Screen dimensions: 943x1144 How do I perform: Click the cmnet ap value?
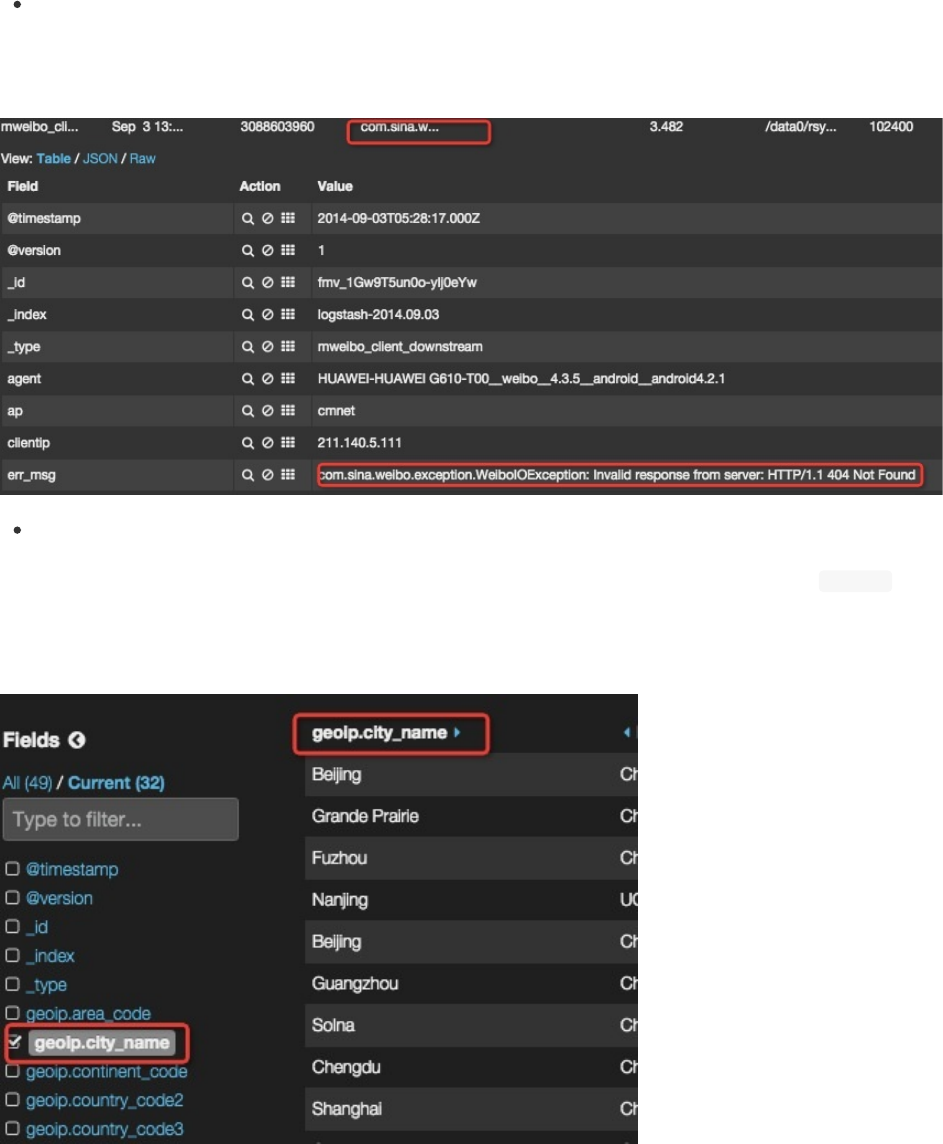point(336,411)
